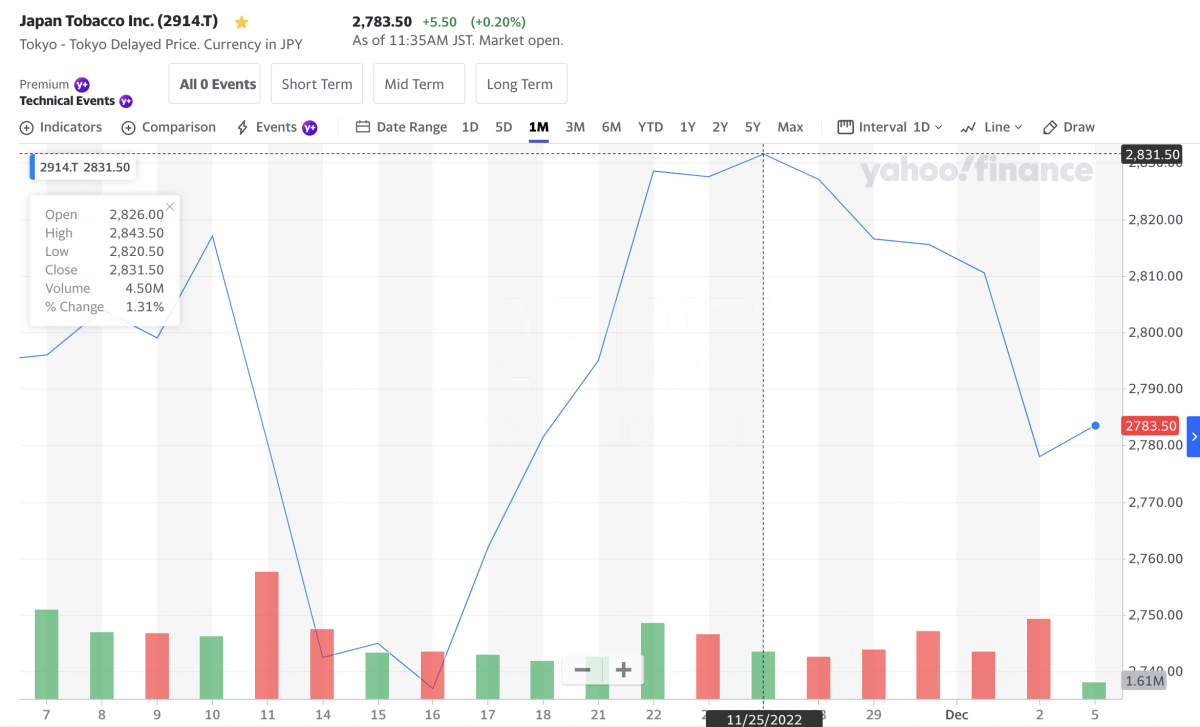Screen dimensions: 1200x727
Task: Close the OHLC price tooltip
Action: (170, 207)
